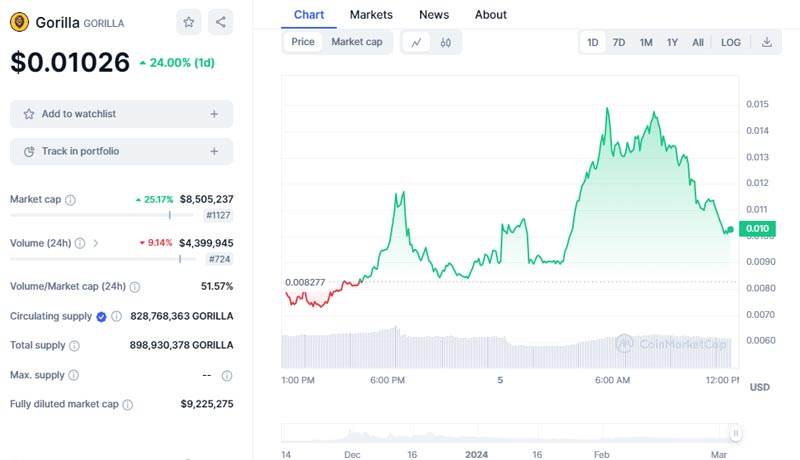Click the pie icon in Track in portfolio
The height and width of the screenshot is (460, 800).
[x=29, y=151]
